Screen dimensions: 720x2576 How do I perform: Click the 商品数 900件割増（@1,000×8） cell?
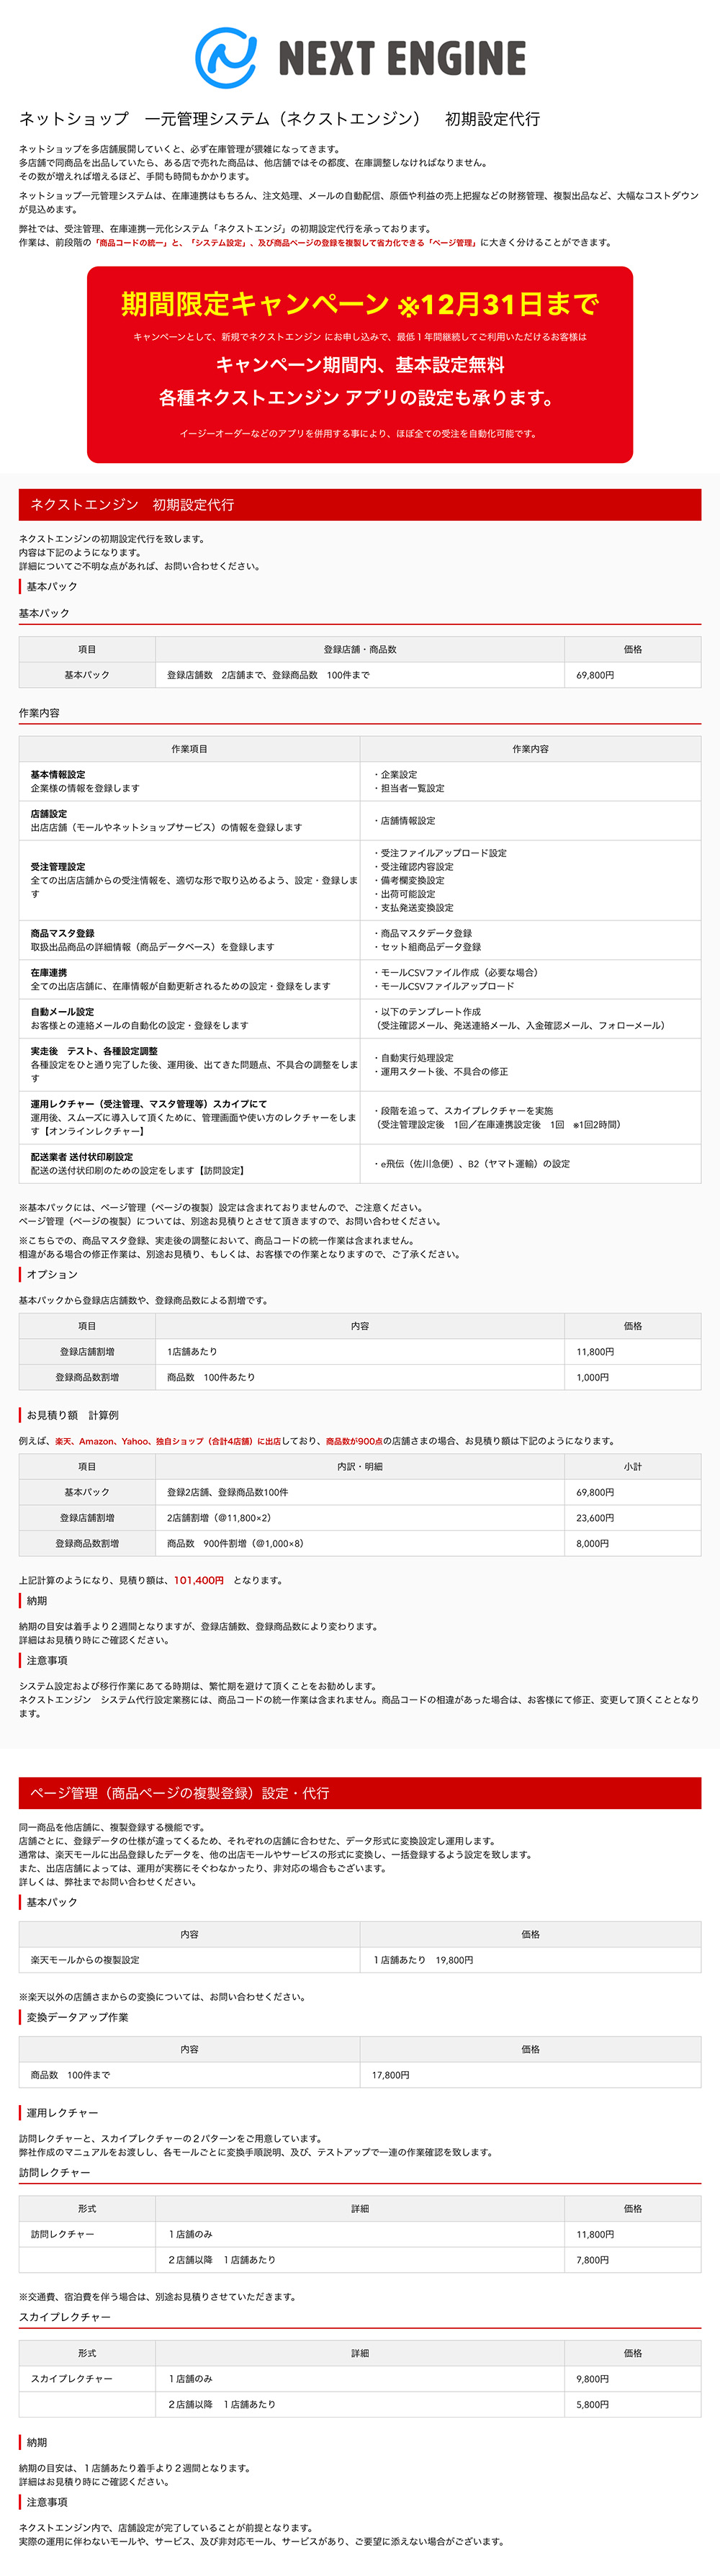pos(360,1543)
